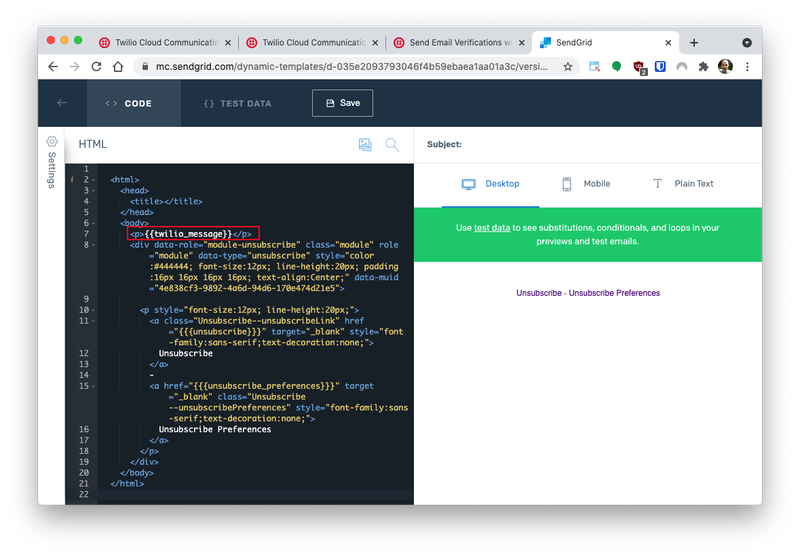Click the screenshot extension icon beside star
800x555 pixels.
pyautogui.click(x=594, y=66)
